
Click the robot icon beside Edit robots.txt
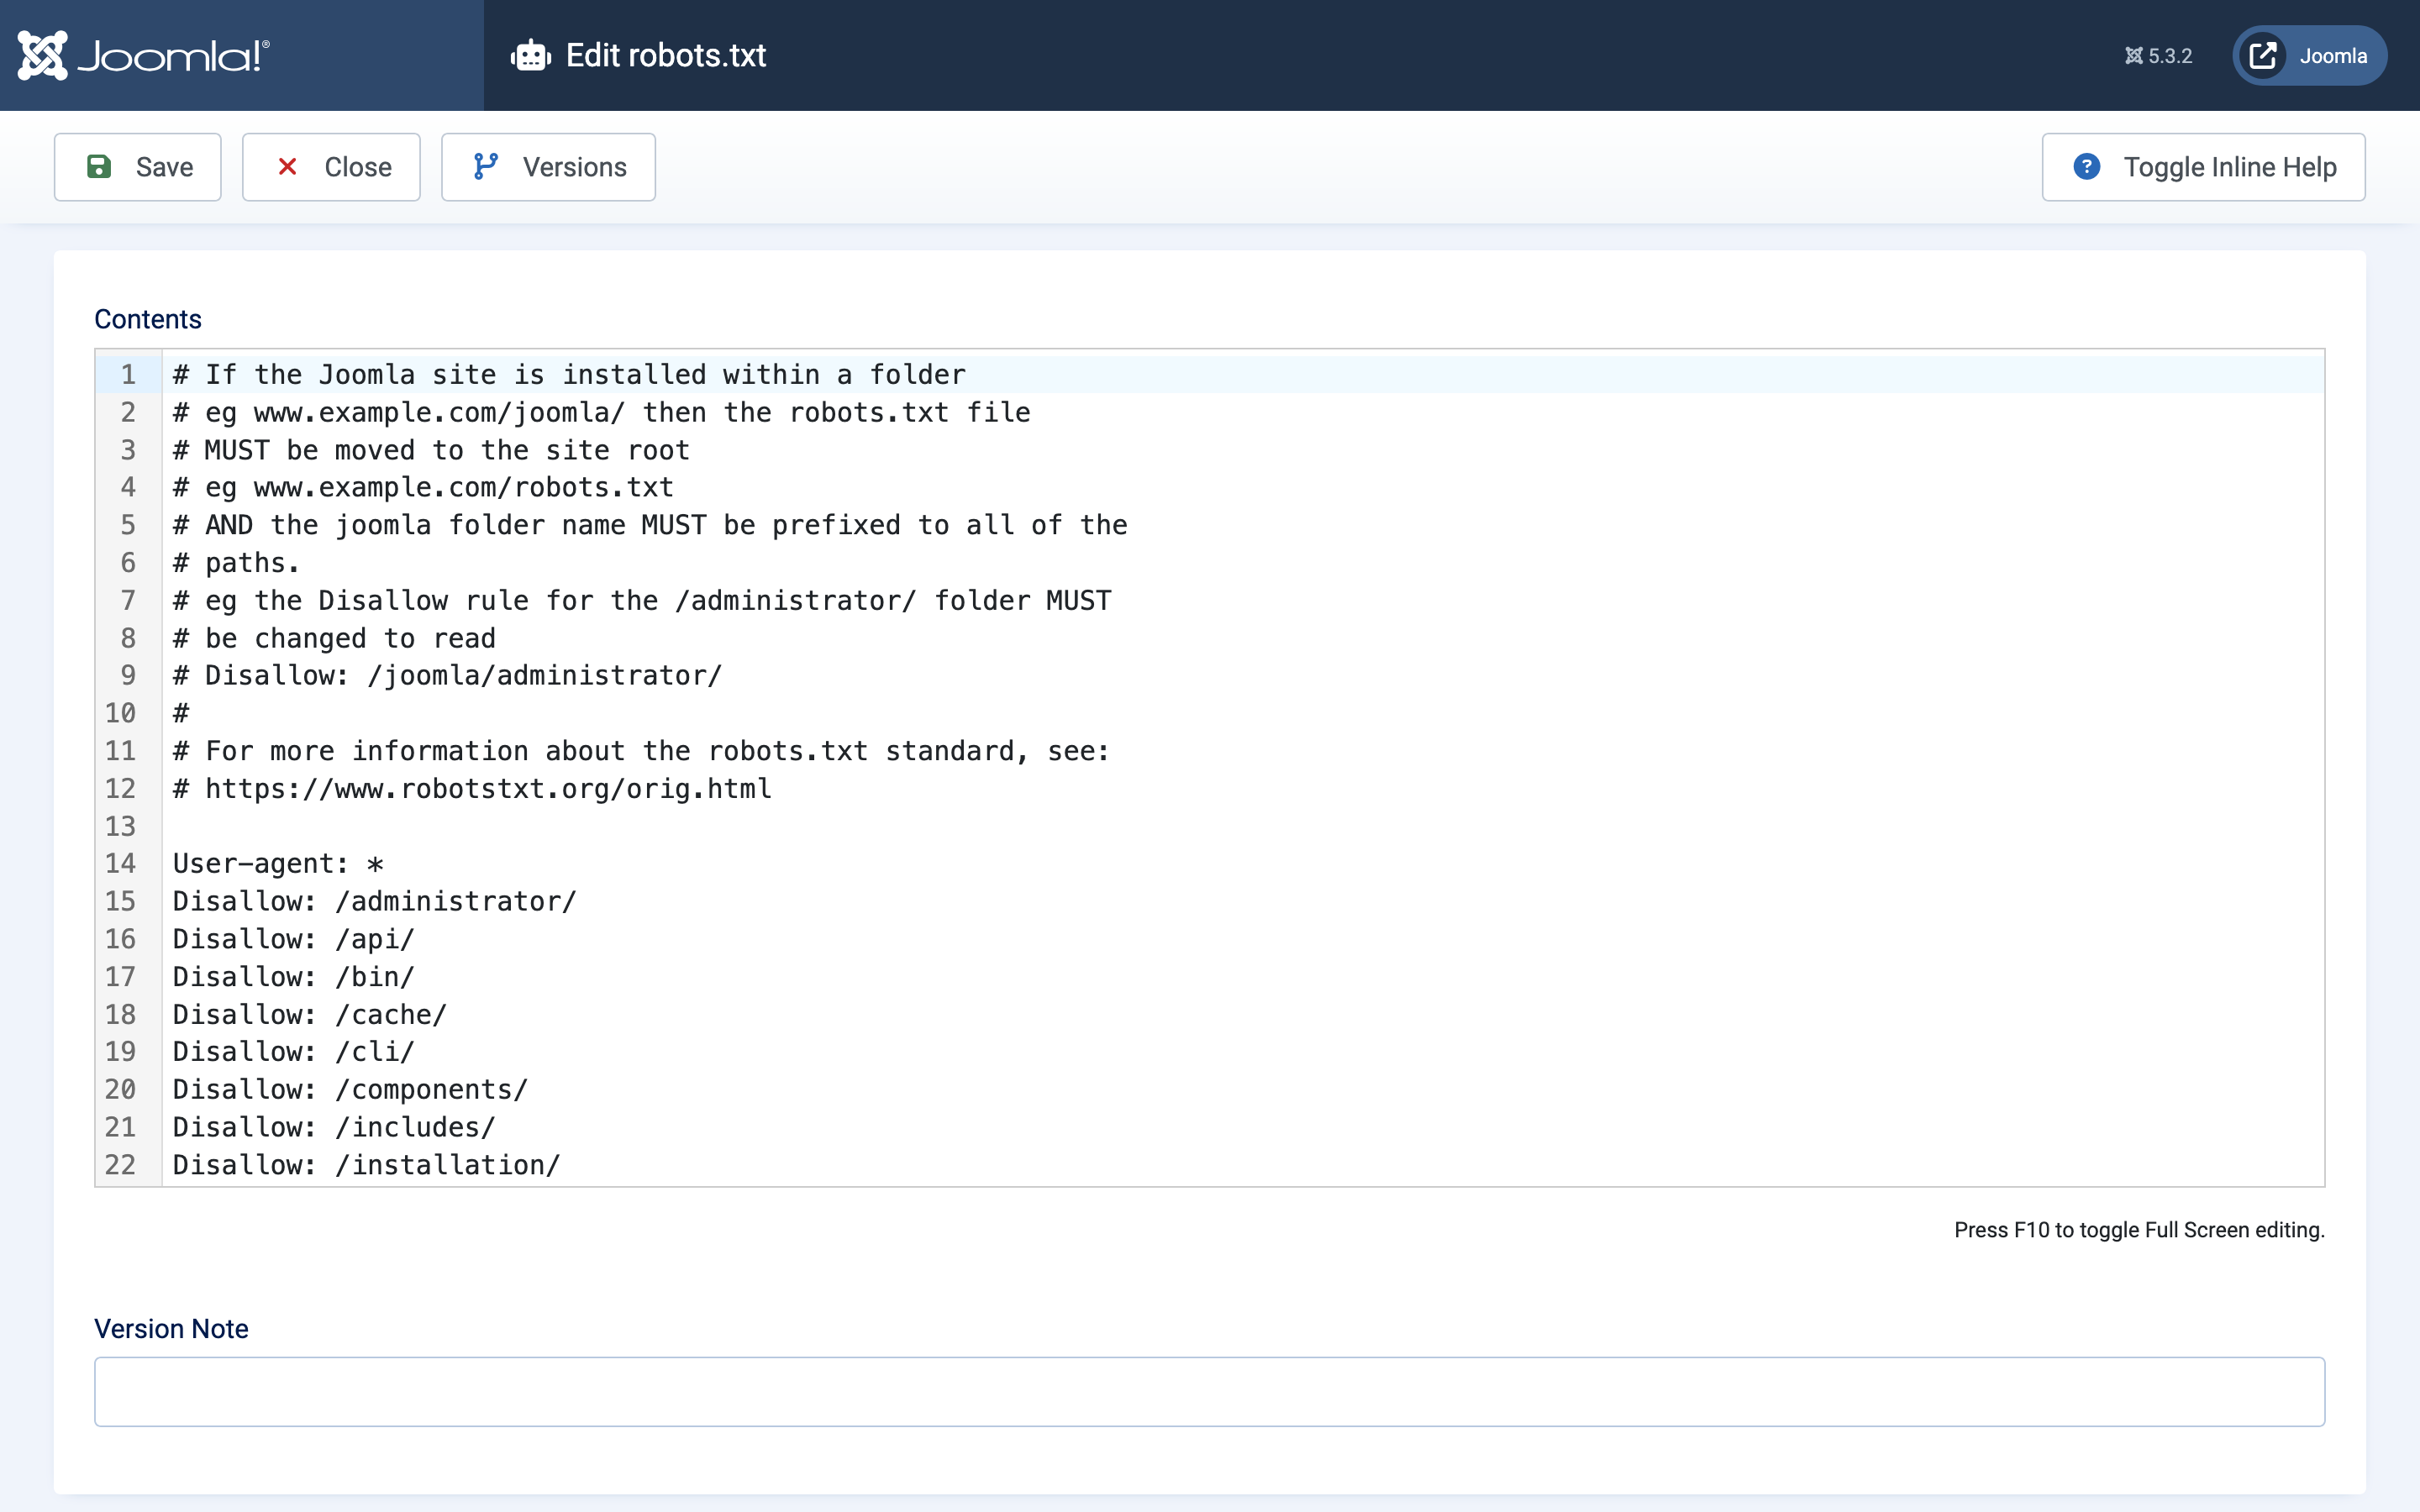coord(530,55)
